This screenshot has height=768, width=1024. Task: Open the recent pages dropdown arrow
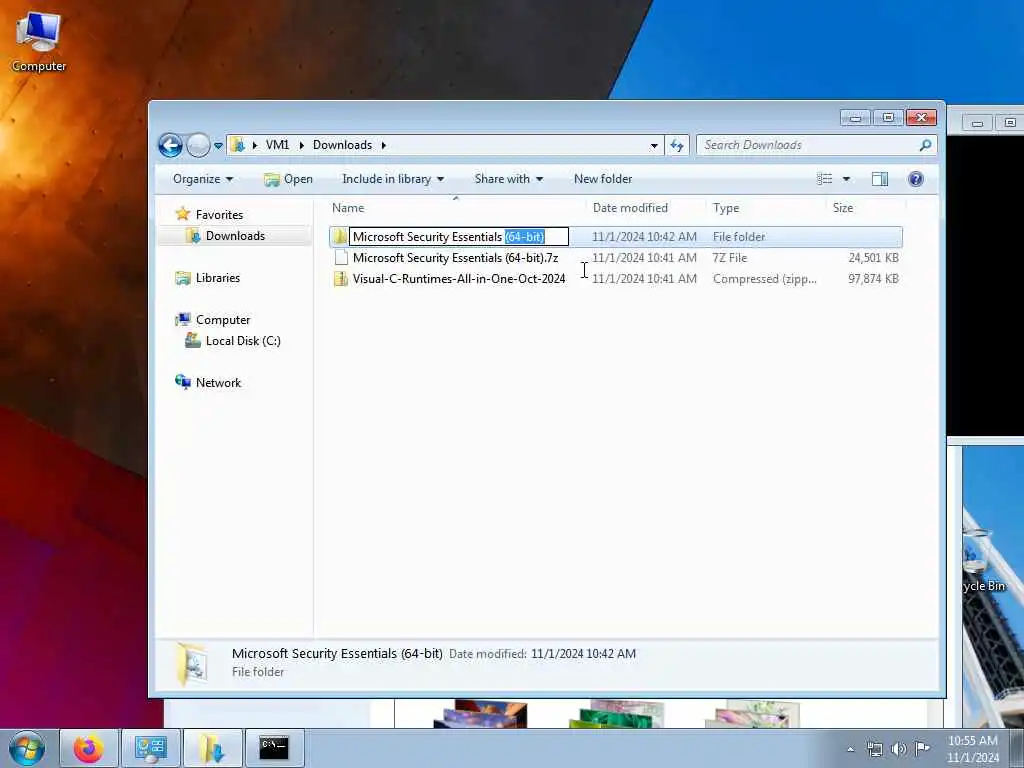click(218, 146)
